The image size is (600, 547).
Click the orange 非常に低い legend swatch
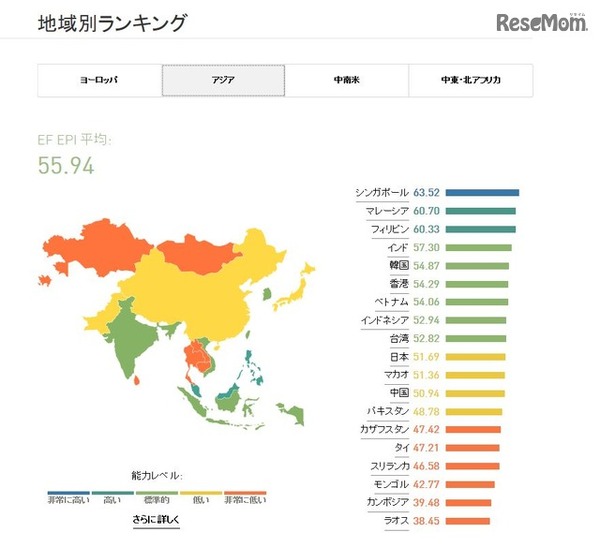(245, 493)
